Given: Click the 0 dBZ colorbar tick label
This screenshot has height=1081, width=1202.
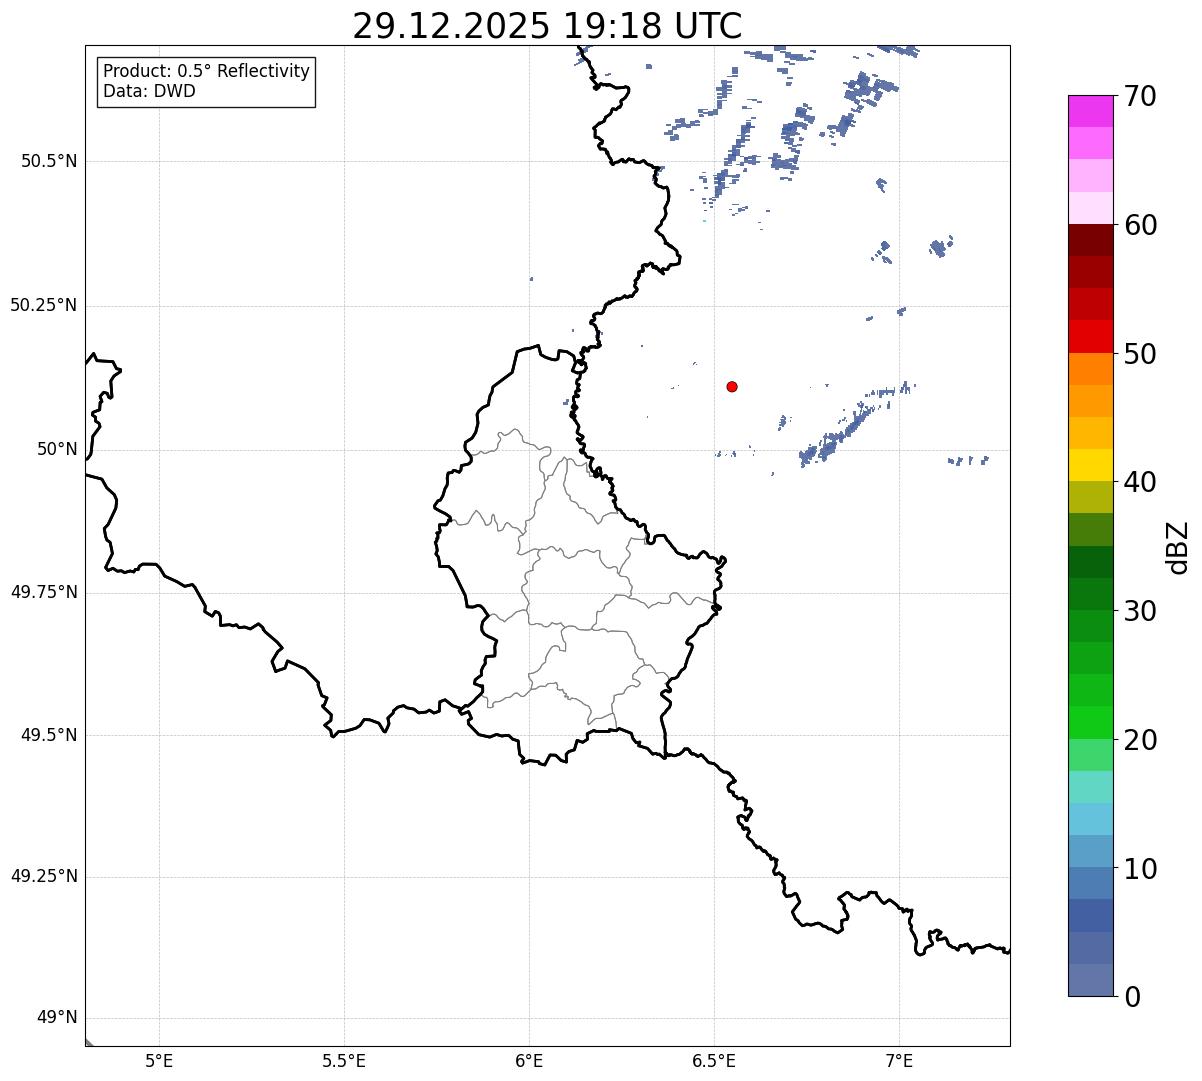Looking at the screenshot, I should coord(1131,997).
